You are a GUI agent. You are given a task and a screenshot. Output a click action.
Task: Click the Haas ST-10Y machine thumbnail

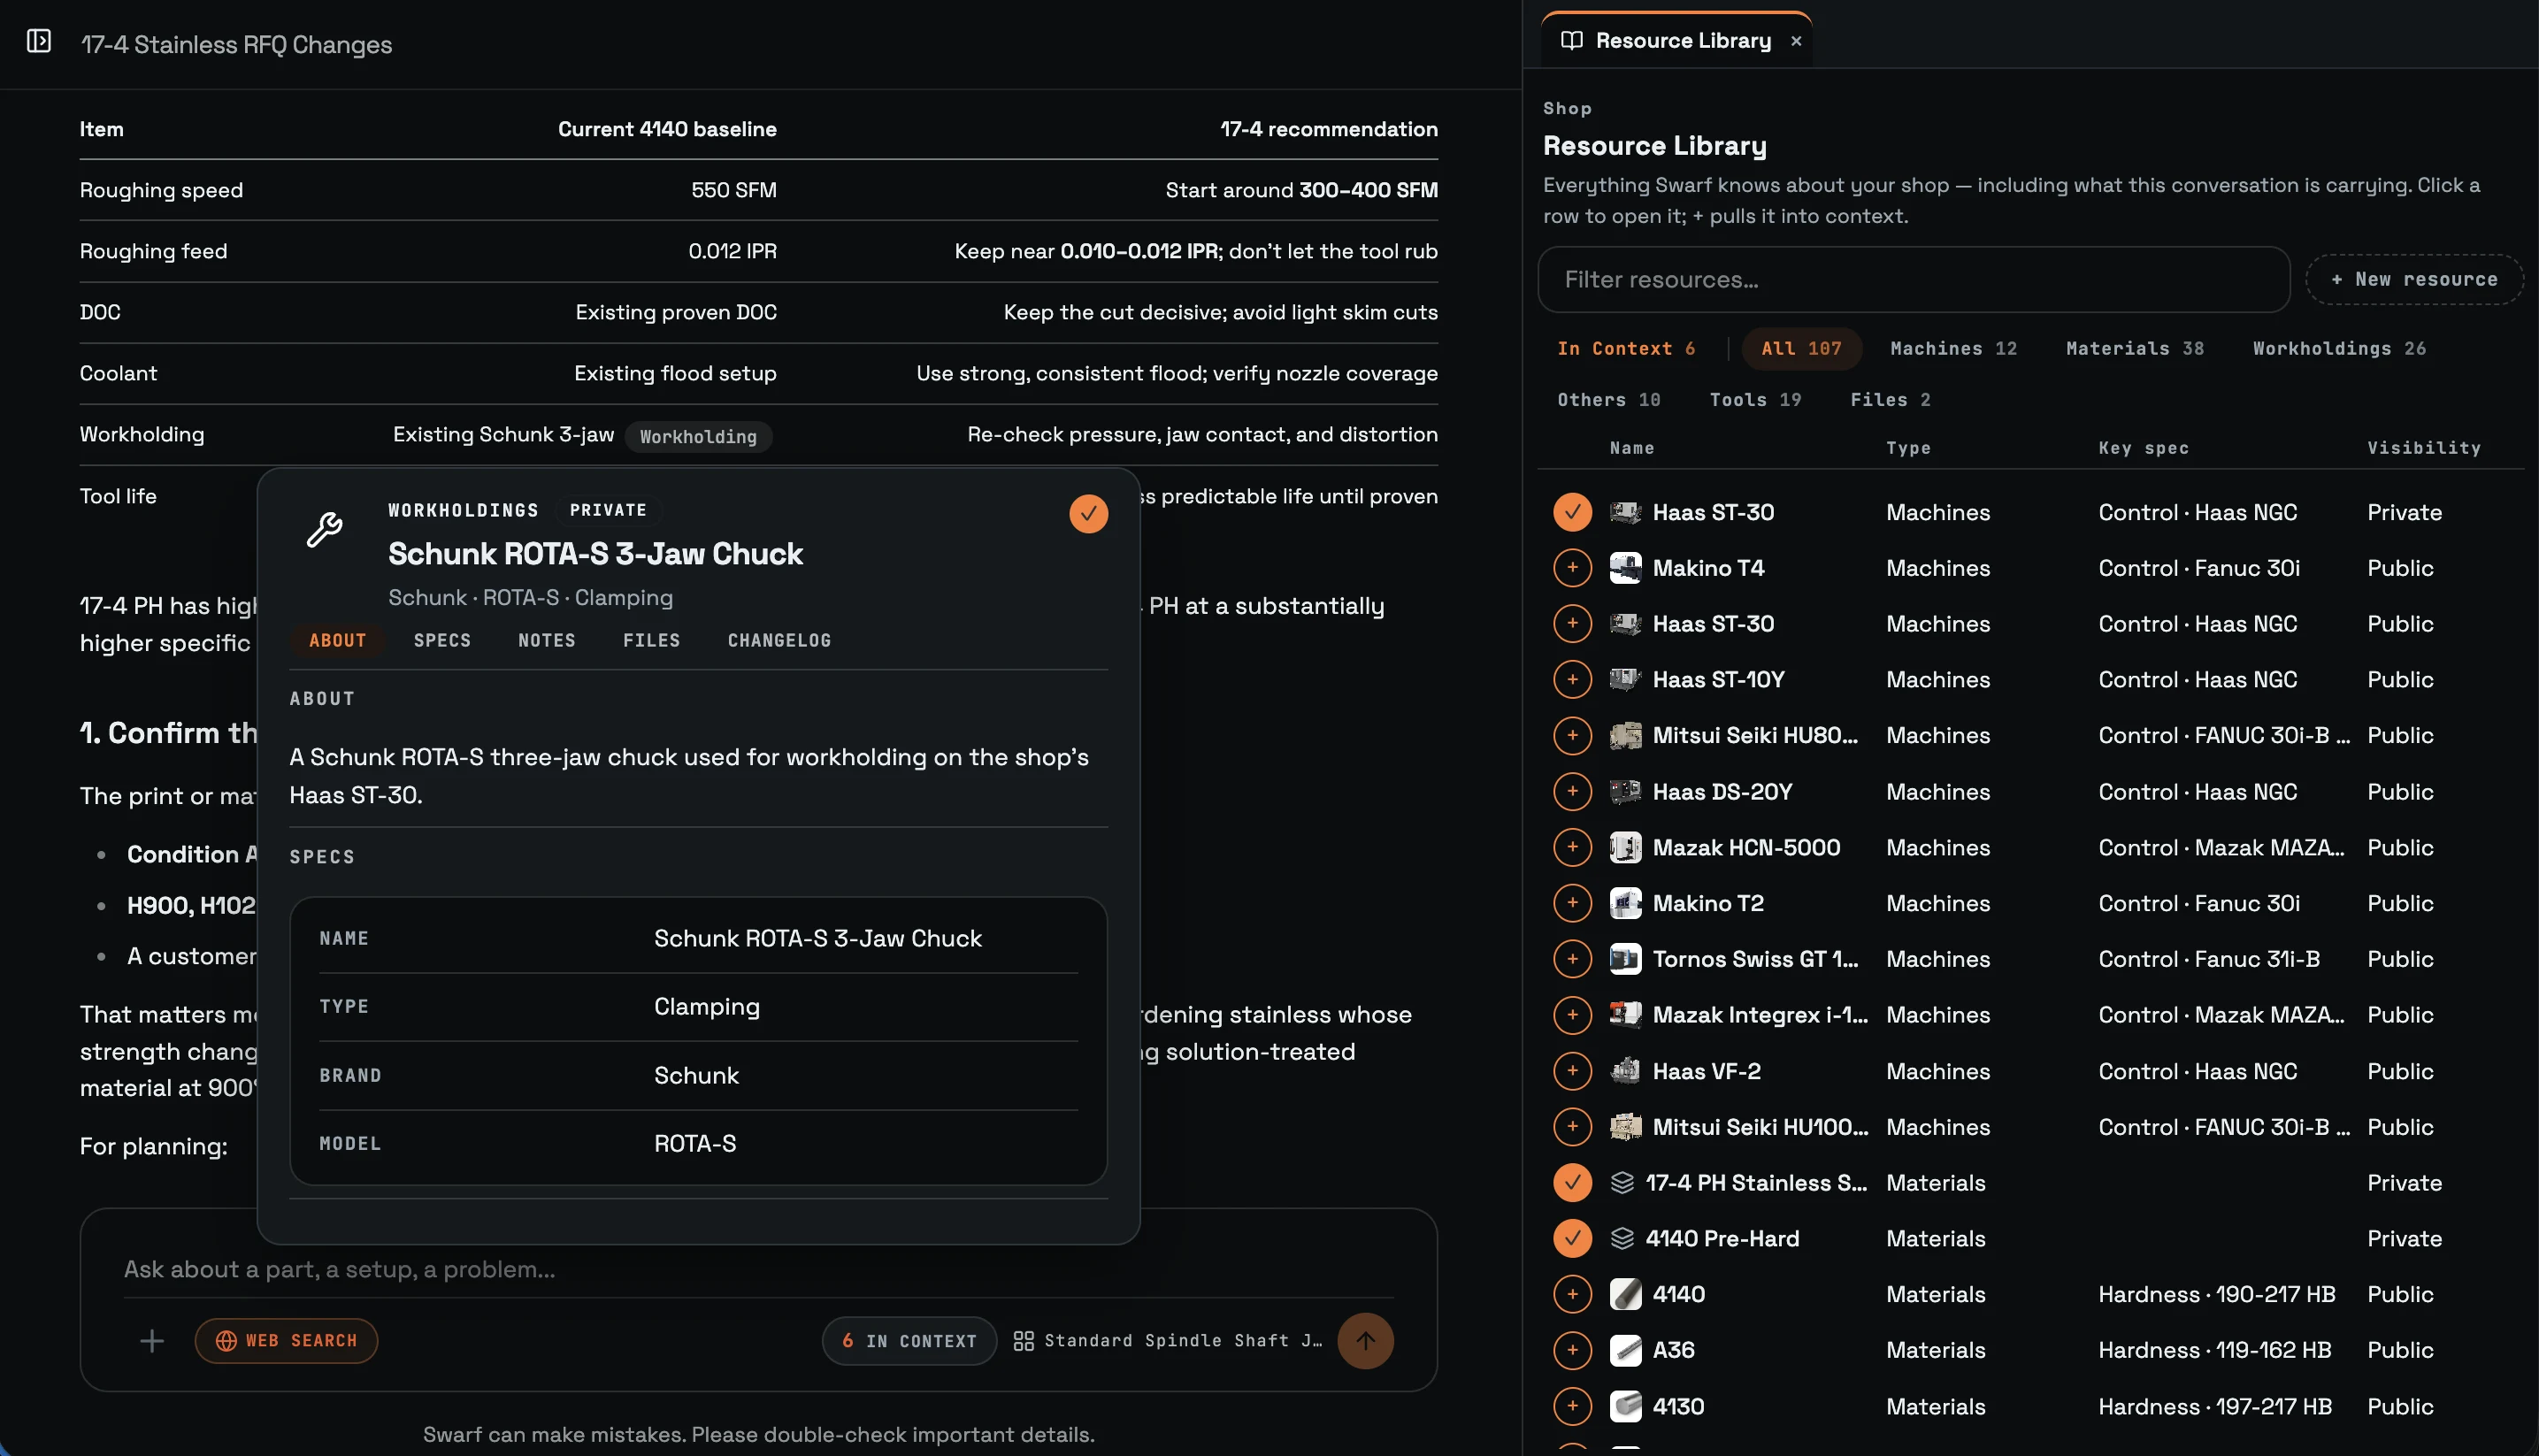(1625, 680)
